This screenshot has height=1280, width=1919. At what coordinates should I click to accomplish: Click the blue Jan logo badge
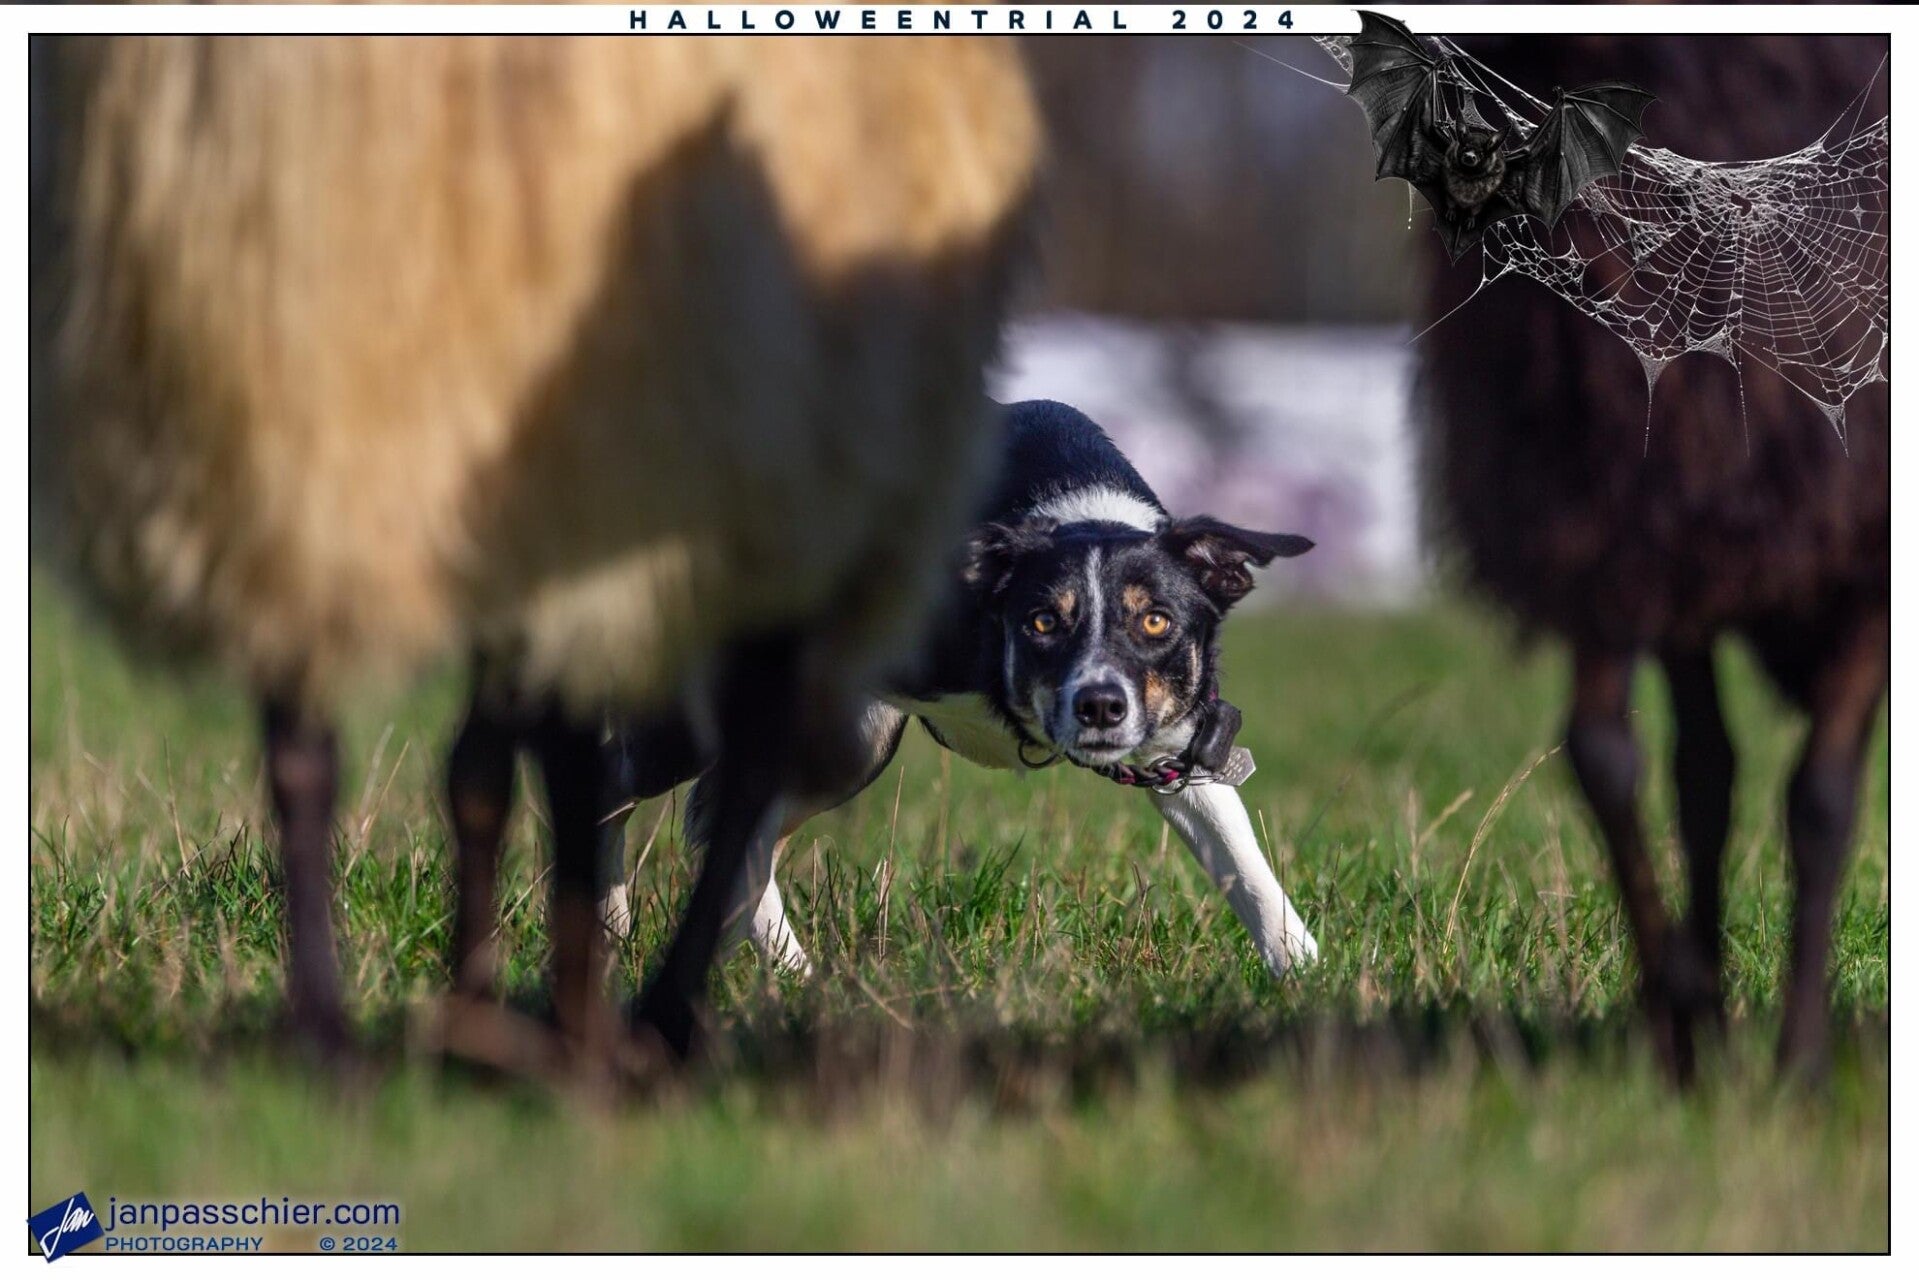click(64, 1224)
